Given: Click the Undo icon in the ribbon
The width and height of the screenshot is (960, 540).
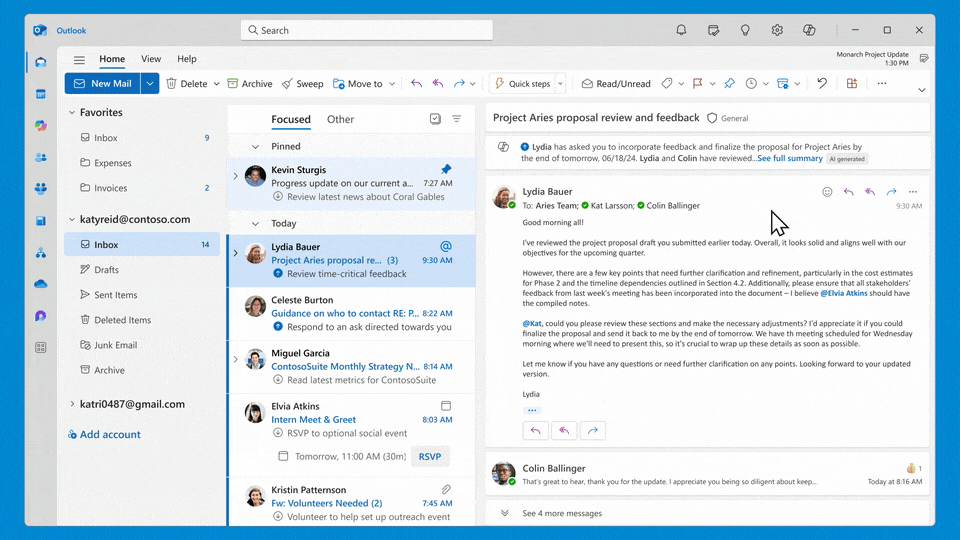Looking at the screenshot, I should [822, 83].
